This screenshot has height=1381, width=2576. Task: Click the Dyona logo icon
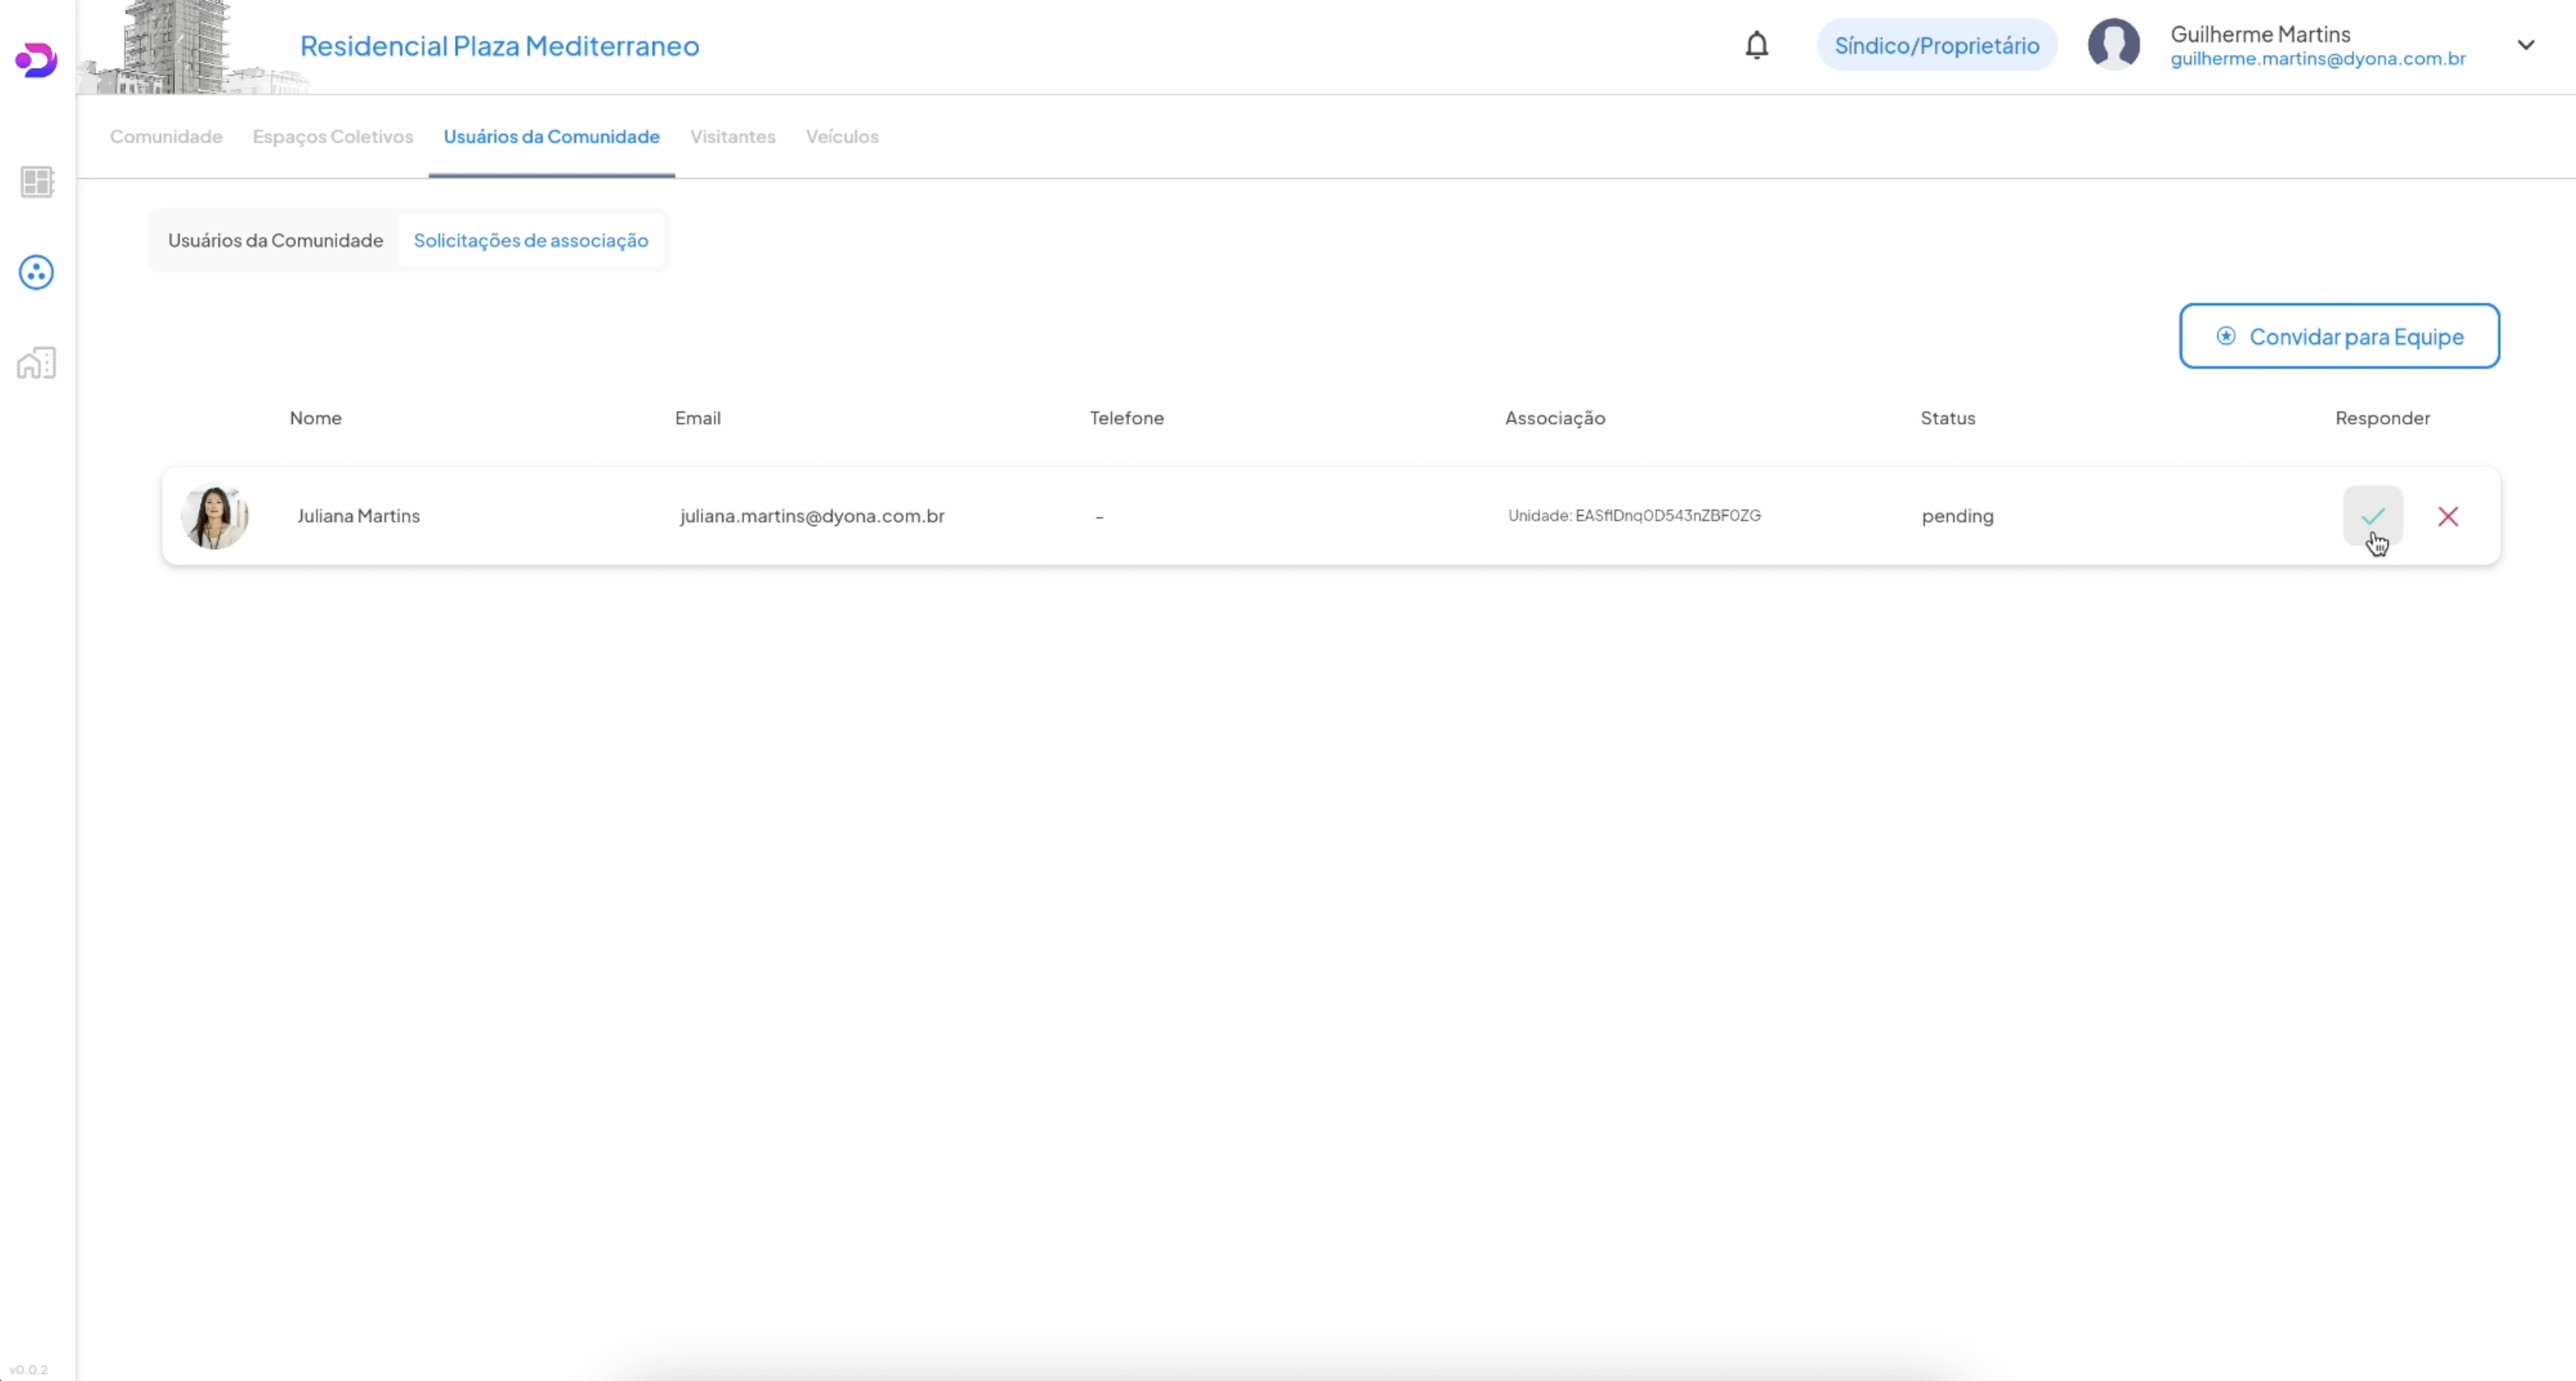click(x=36, y=60)
